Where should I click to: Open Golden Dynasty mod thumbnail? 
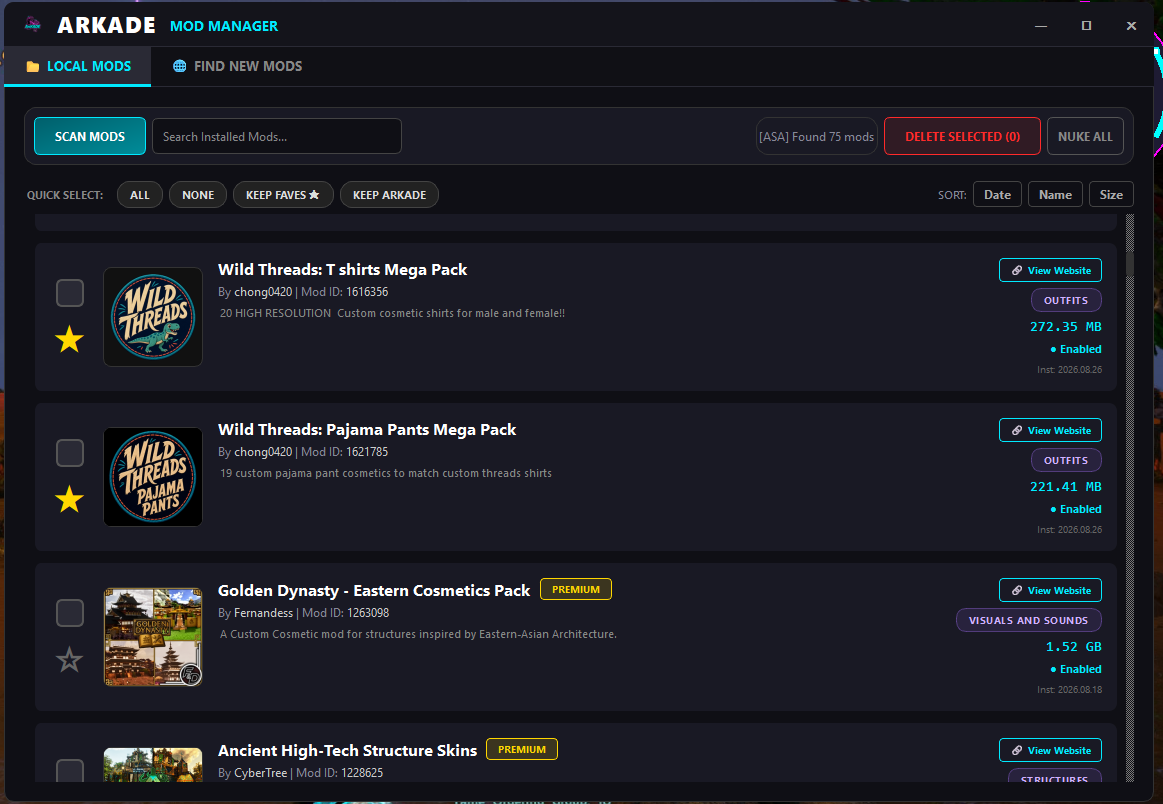click(153, 637)
